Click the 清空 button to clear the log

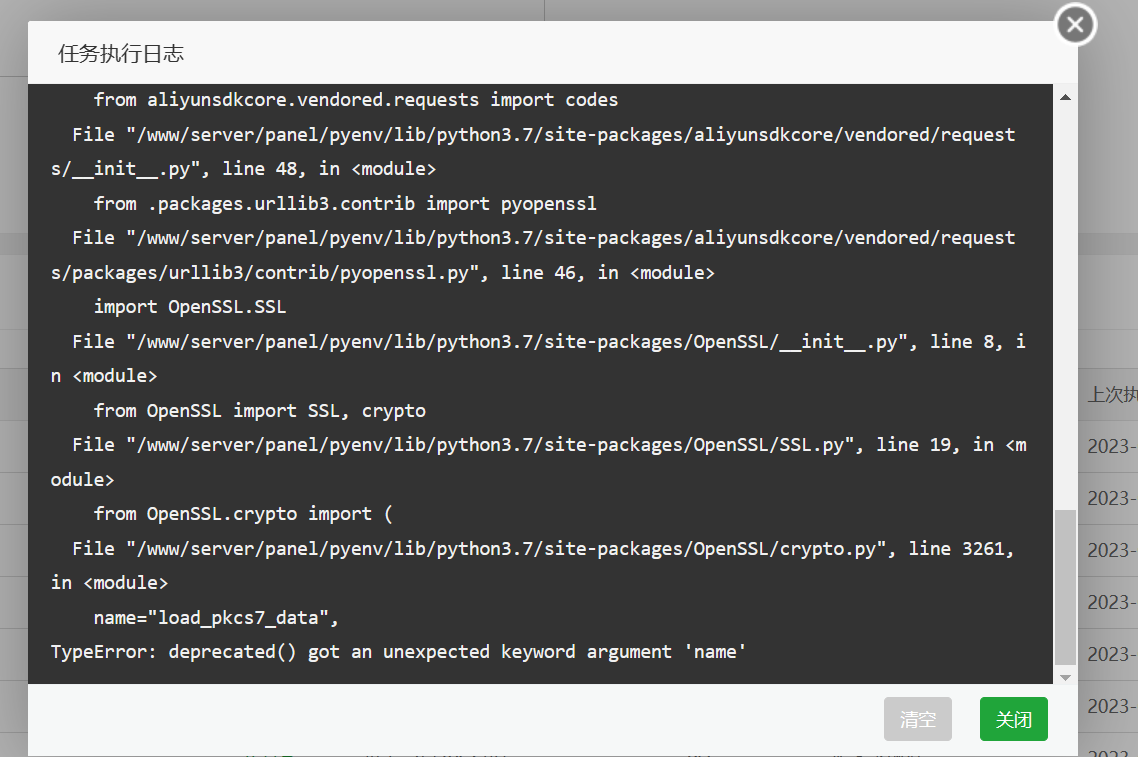(917, 719)
